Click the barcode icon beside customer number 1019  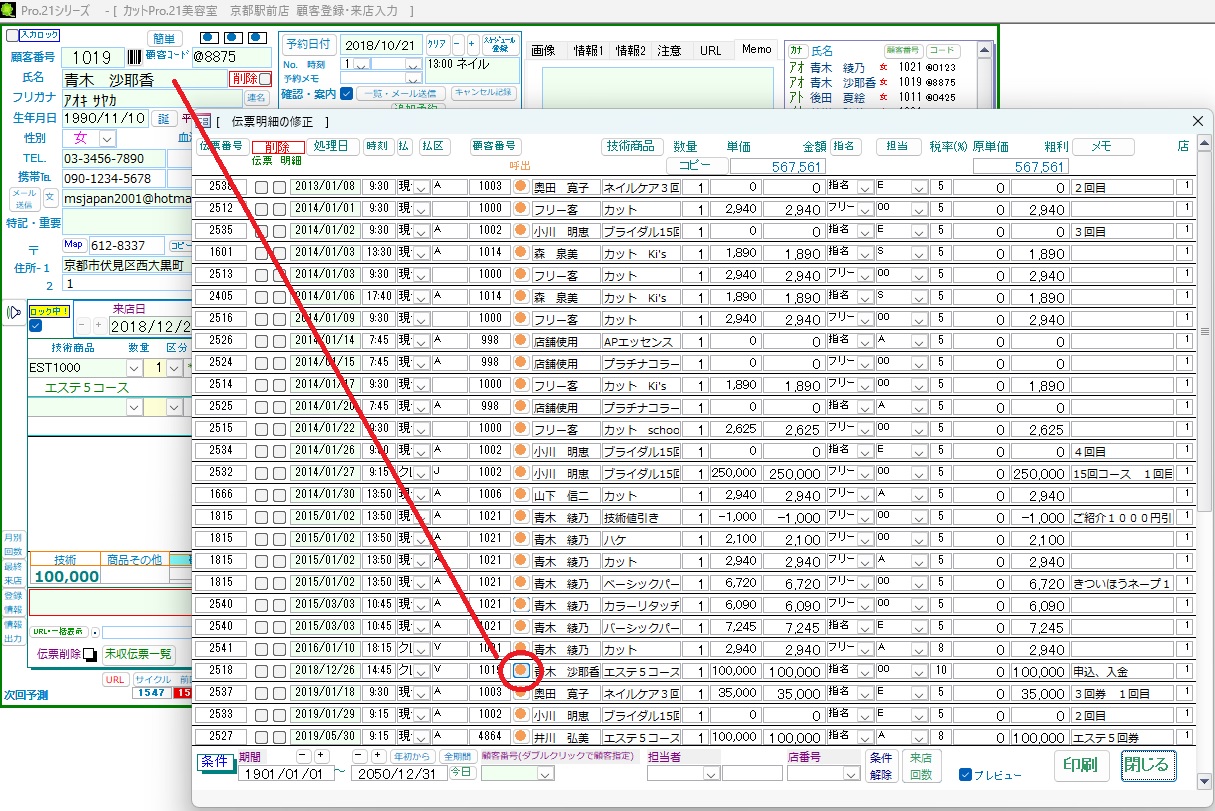[x=134, y=57]
